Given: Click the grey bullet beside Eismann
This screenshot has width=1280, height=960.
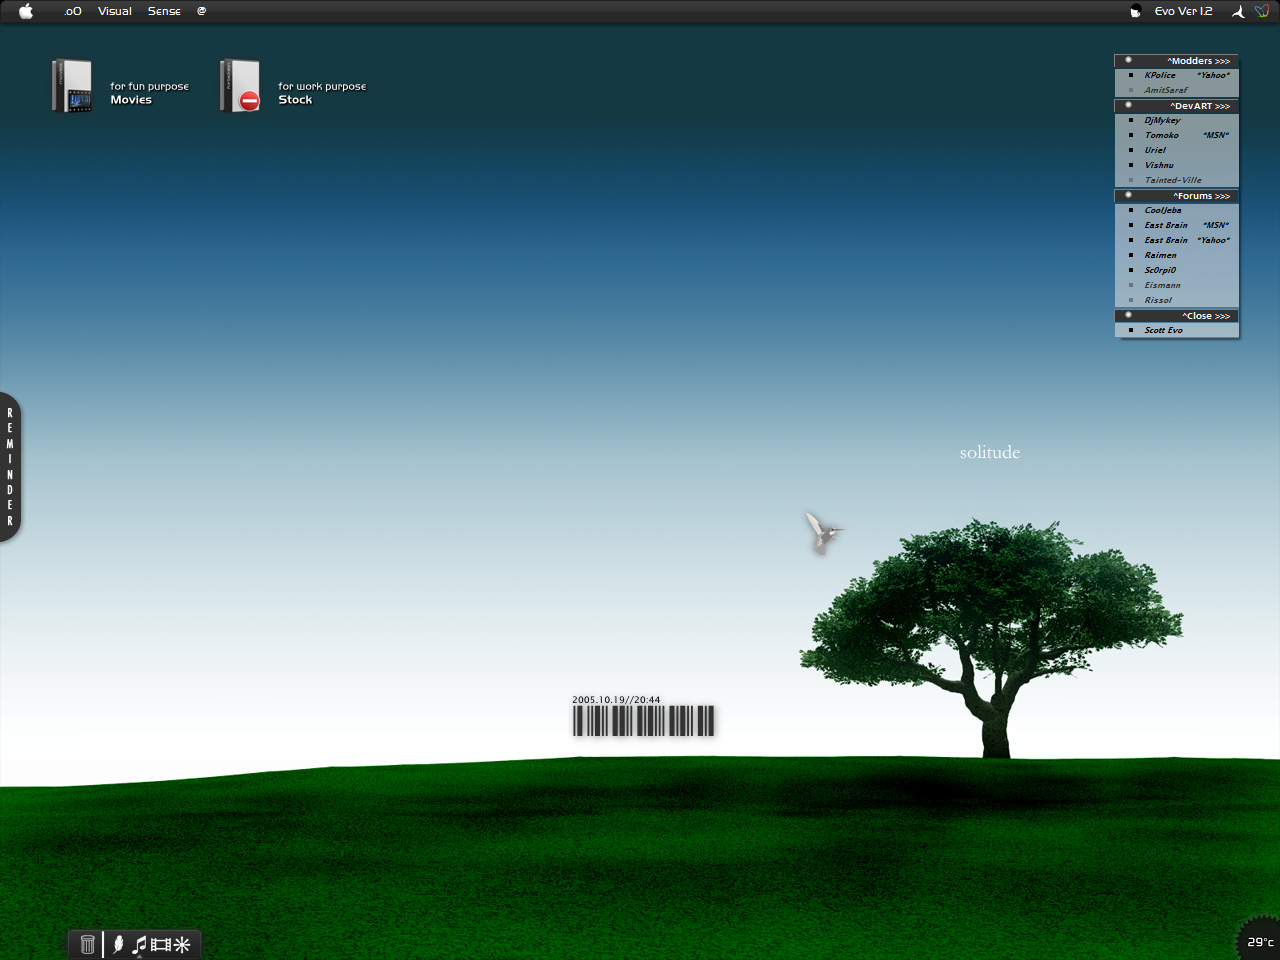Looking at the screenshot, I should pos(1131,285).
